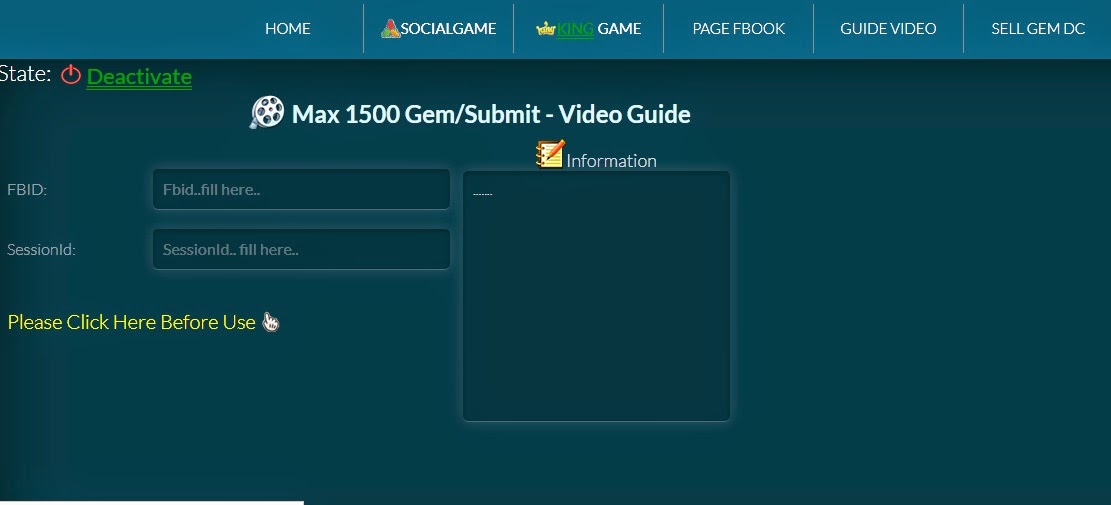Open the PAGE FBOOK menu item

tap(738, 29)
